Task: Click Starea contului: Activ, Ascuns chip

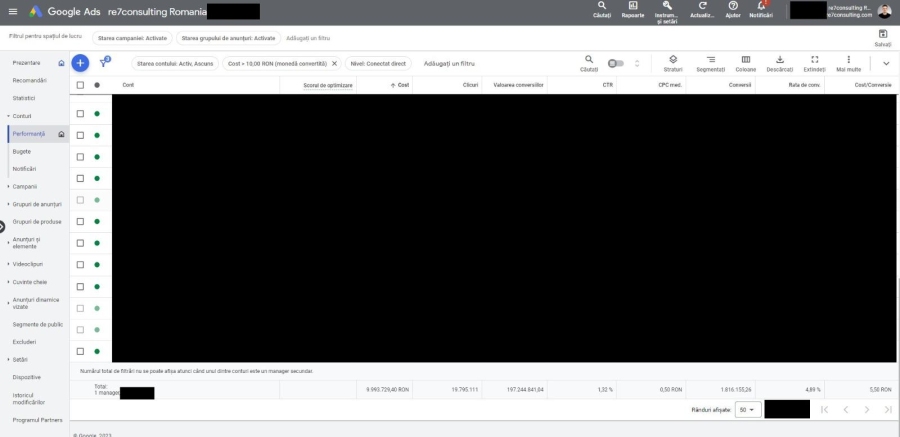Action: [175, 64]
